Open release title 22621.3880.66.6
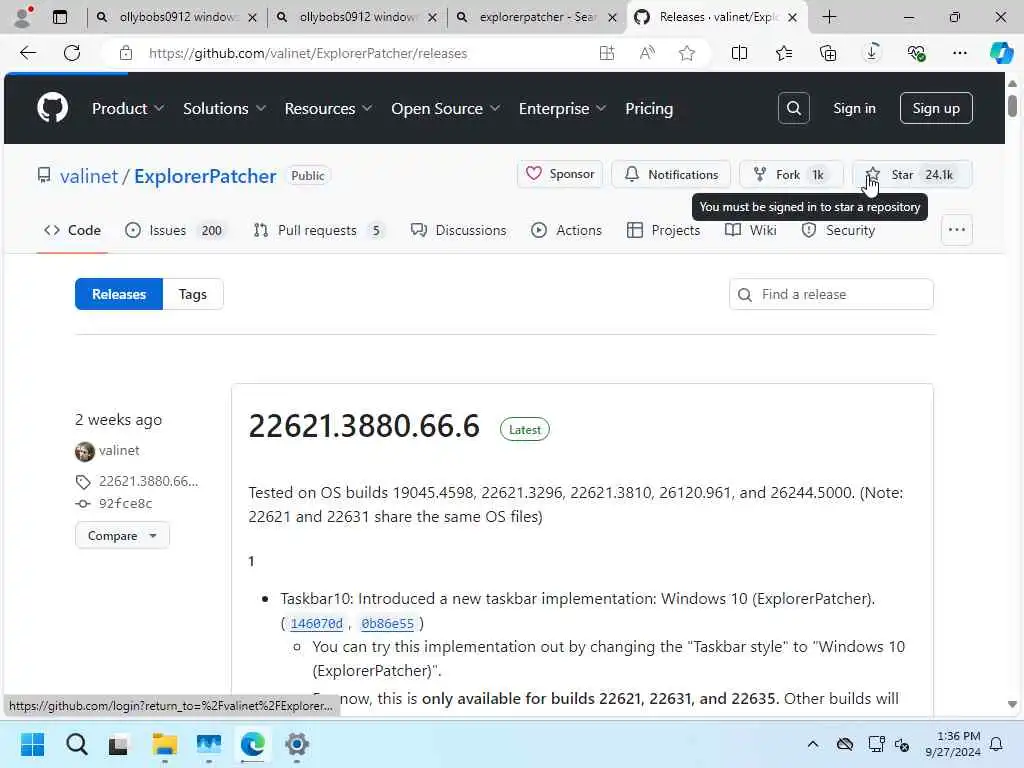1024x768 pixels. 364,426
